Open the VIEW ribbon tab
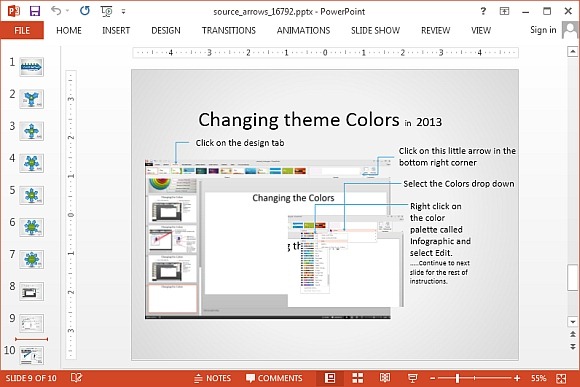 (481, 30)
